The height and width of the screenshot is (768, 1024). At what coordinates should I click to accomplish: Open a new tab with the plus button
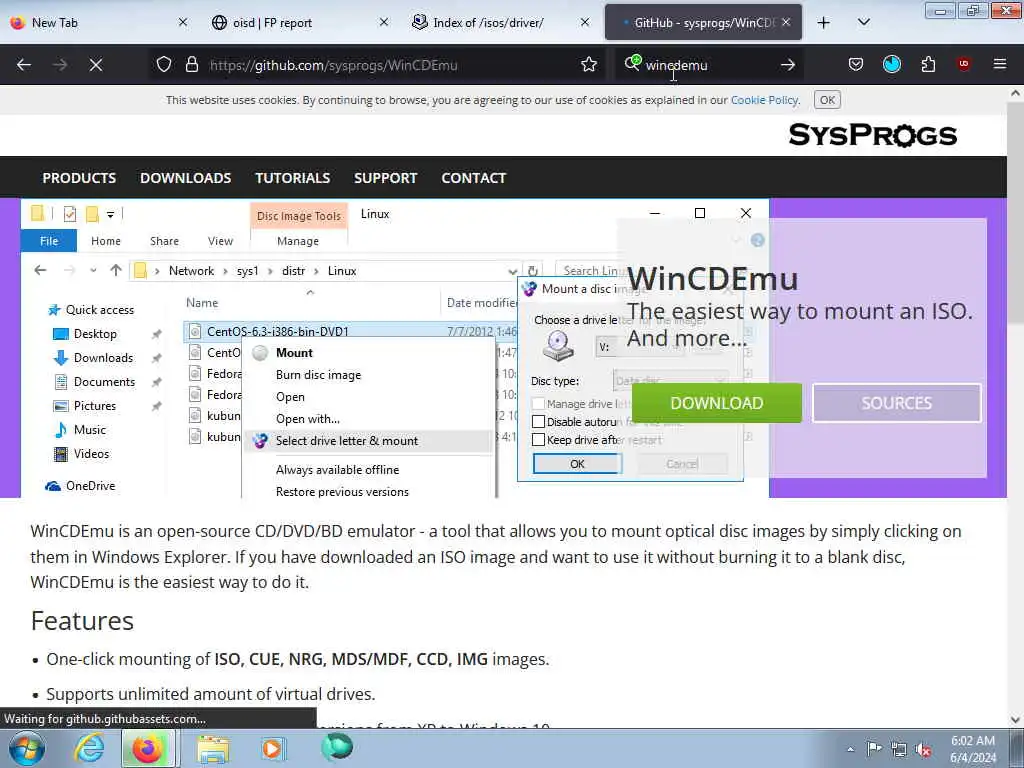[x=824, y=23]
